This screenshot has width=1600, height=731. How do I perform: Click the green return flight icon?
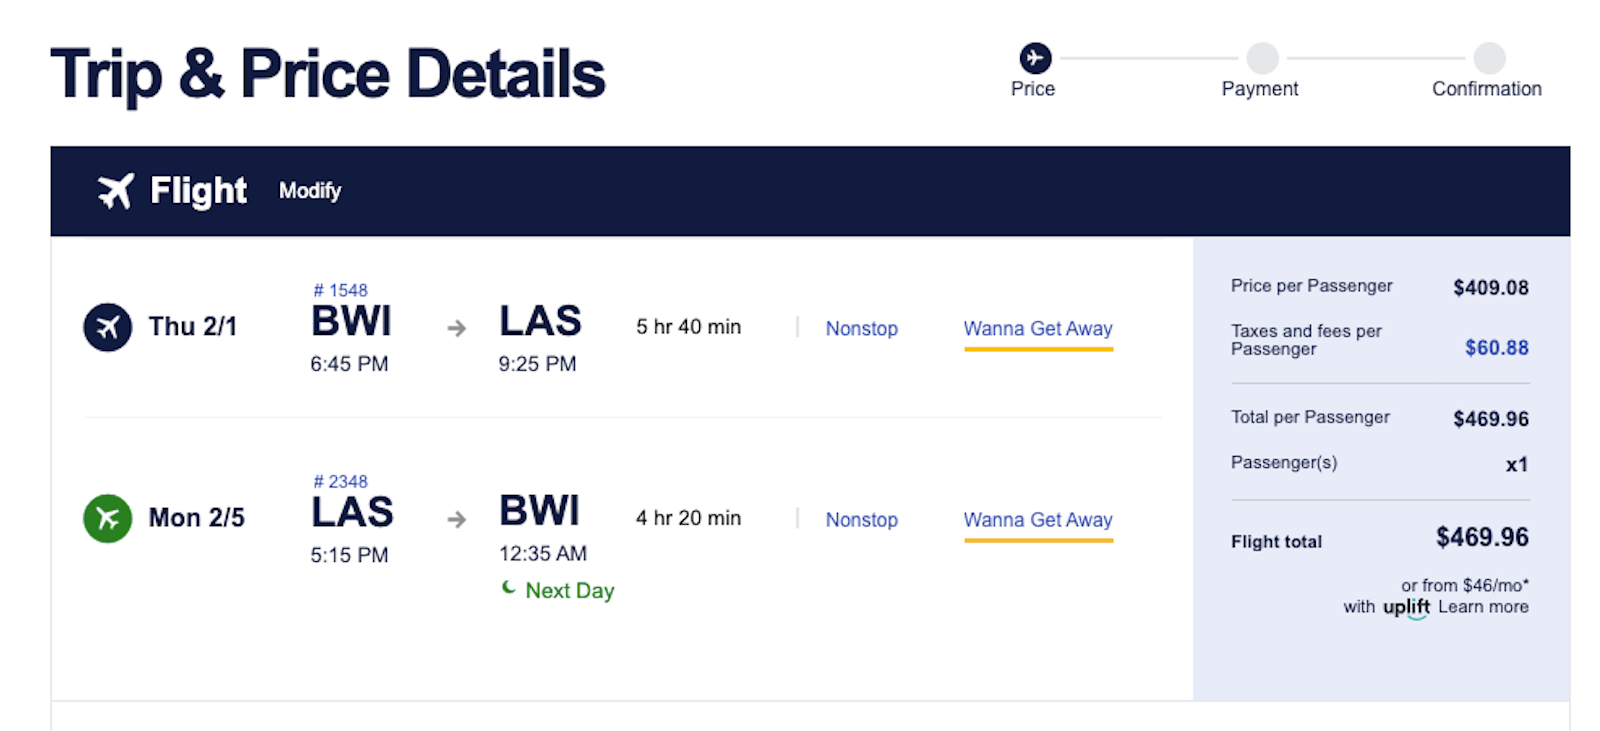click(108, 518)
